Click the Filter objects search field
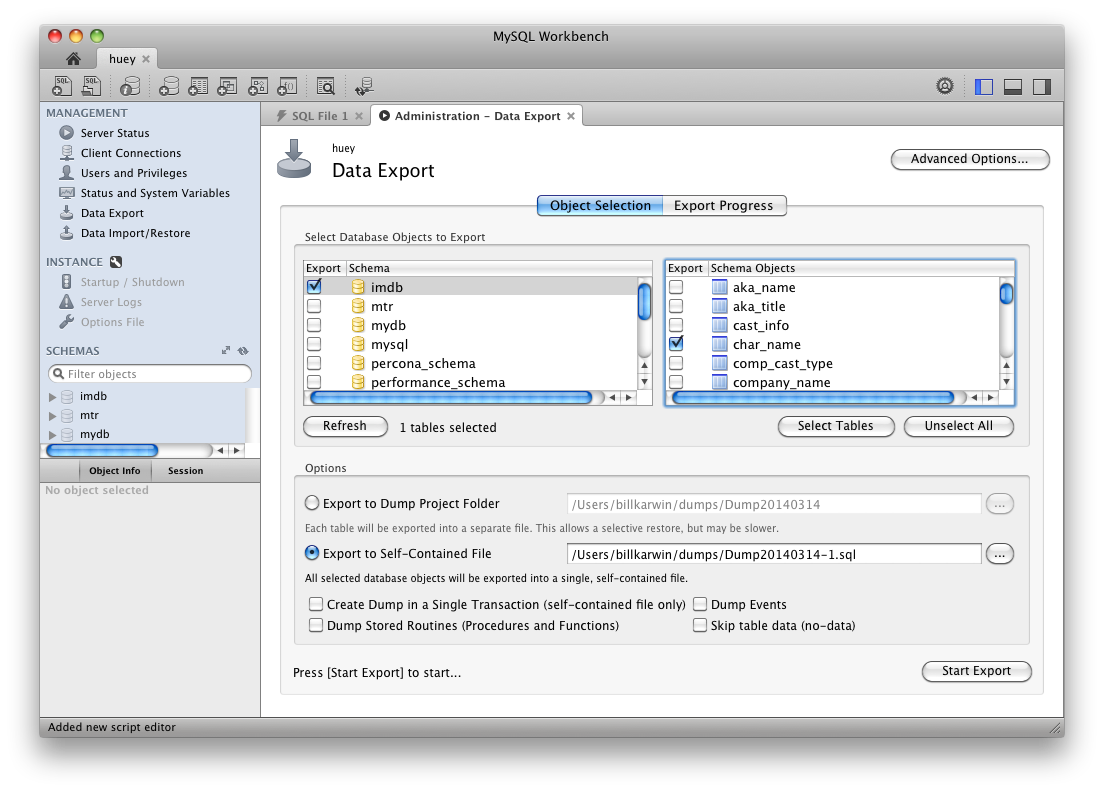 tap(149, 374)
